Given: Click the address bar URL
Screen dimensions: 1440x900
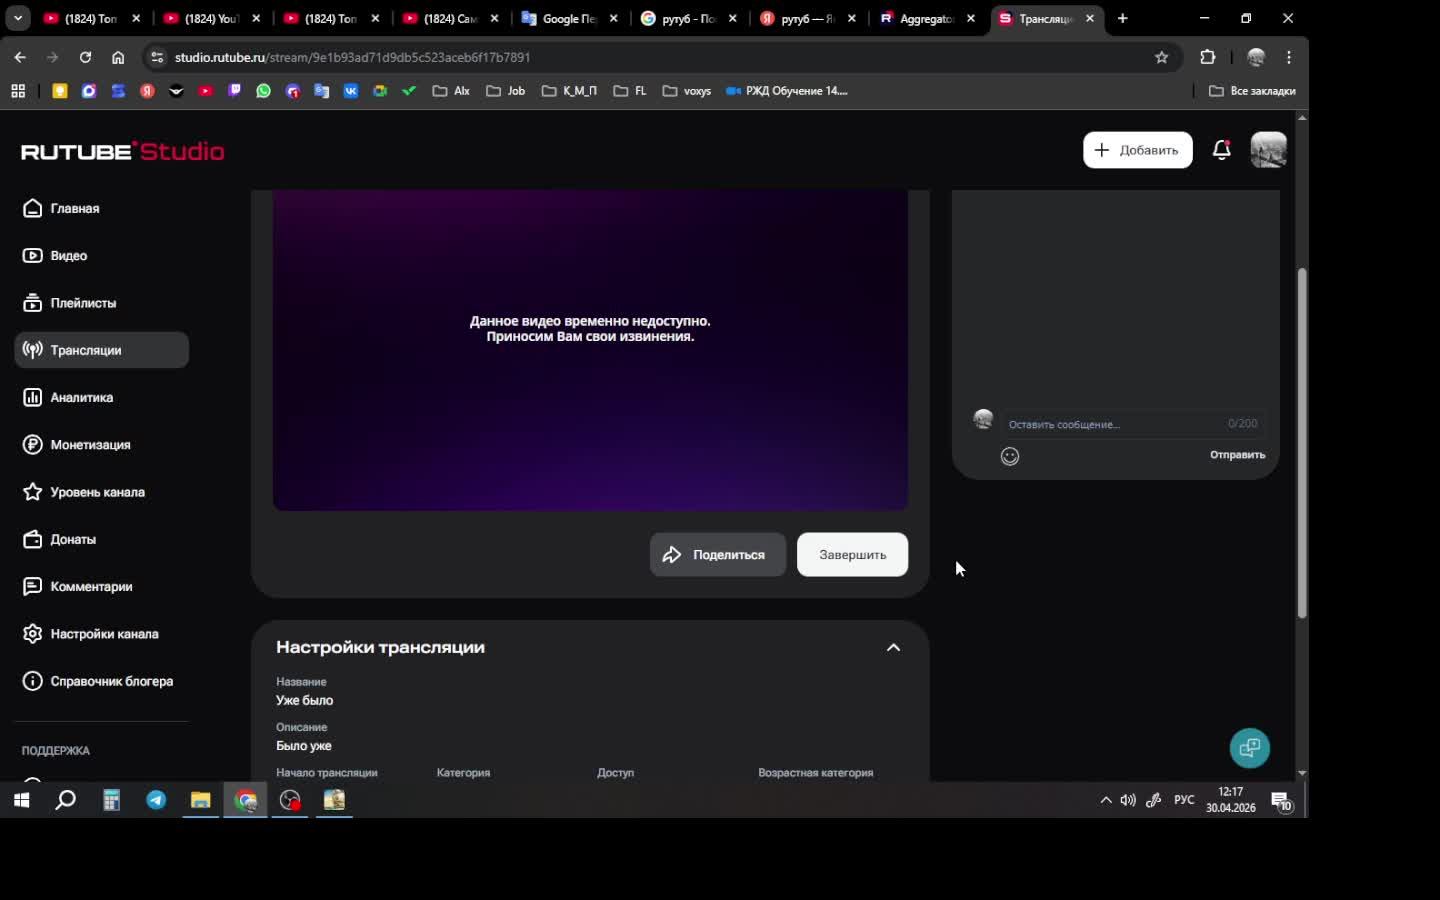Looking at the screenshot, I should (352, 58).
